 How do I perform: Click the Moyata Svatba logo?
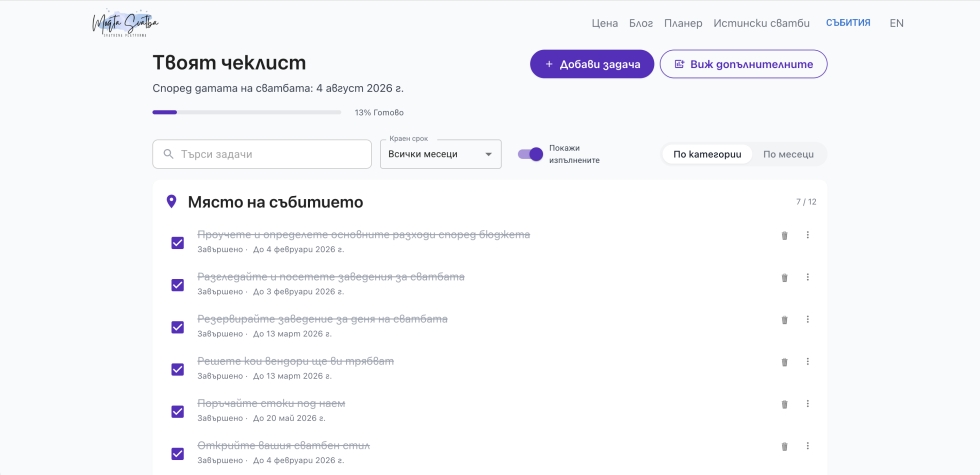(x=125, y=23)
